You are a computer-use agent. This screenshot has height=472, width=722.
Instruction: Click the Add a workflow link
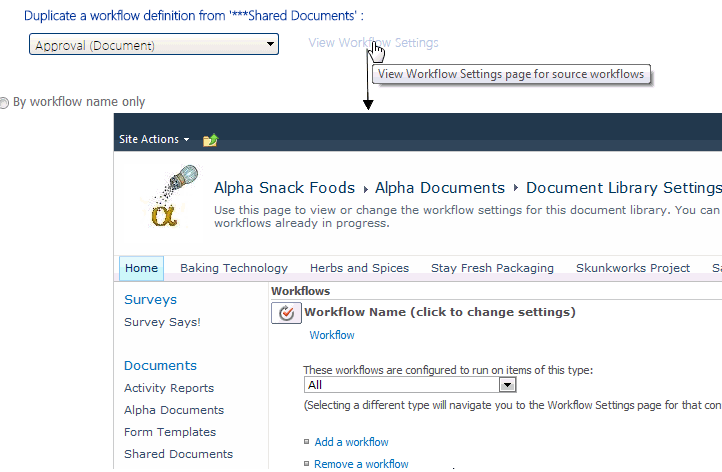click(351, 442)
